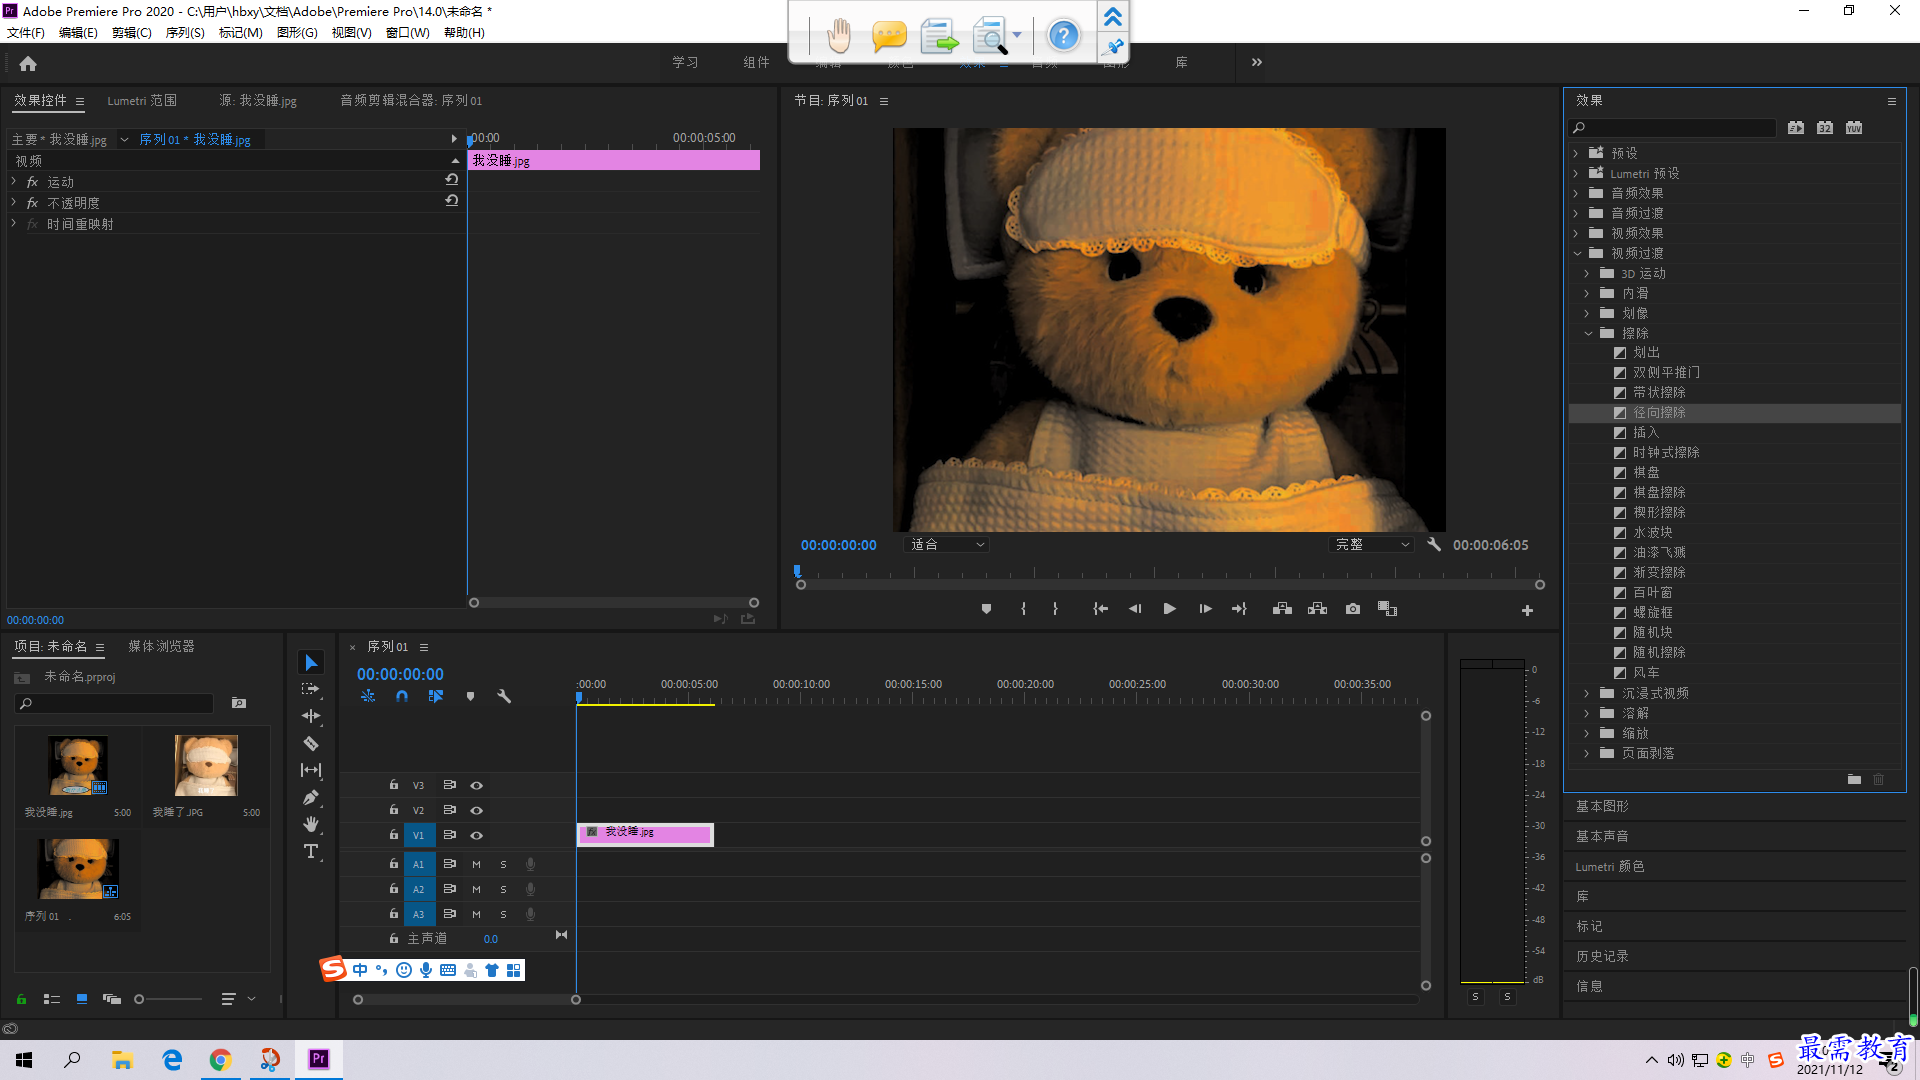
Task: Click the timeline horizontal zoom scrollbar
Action: 467,999
